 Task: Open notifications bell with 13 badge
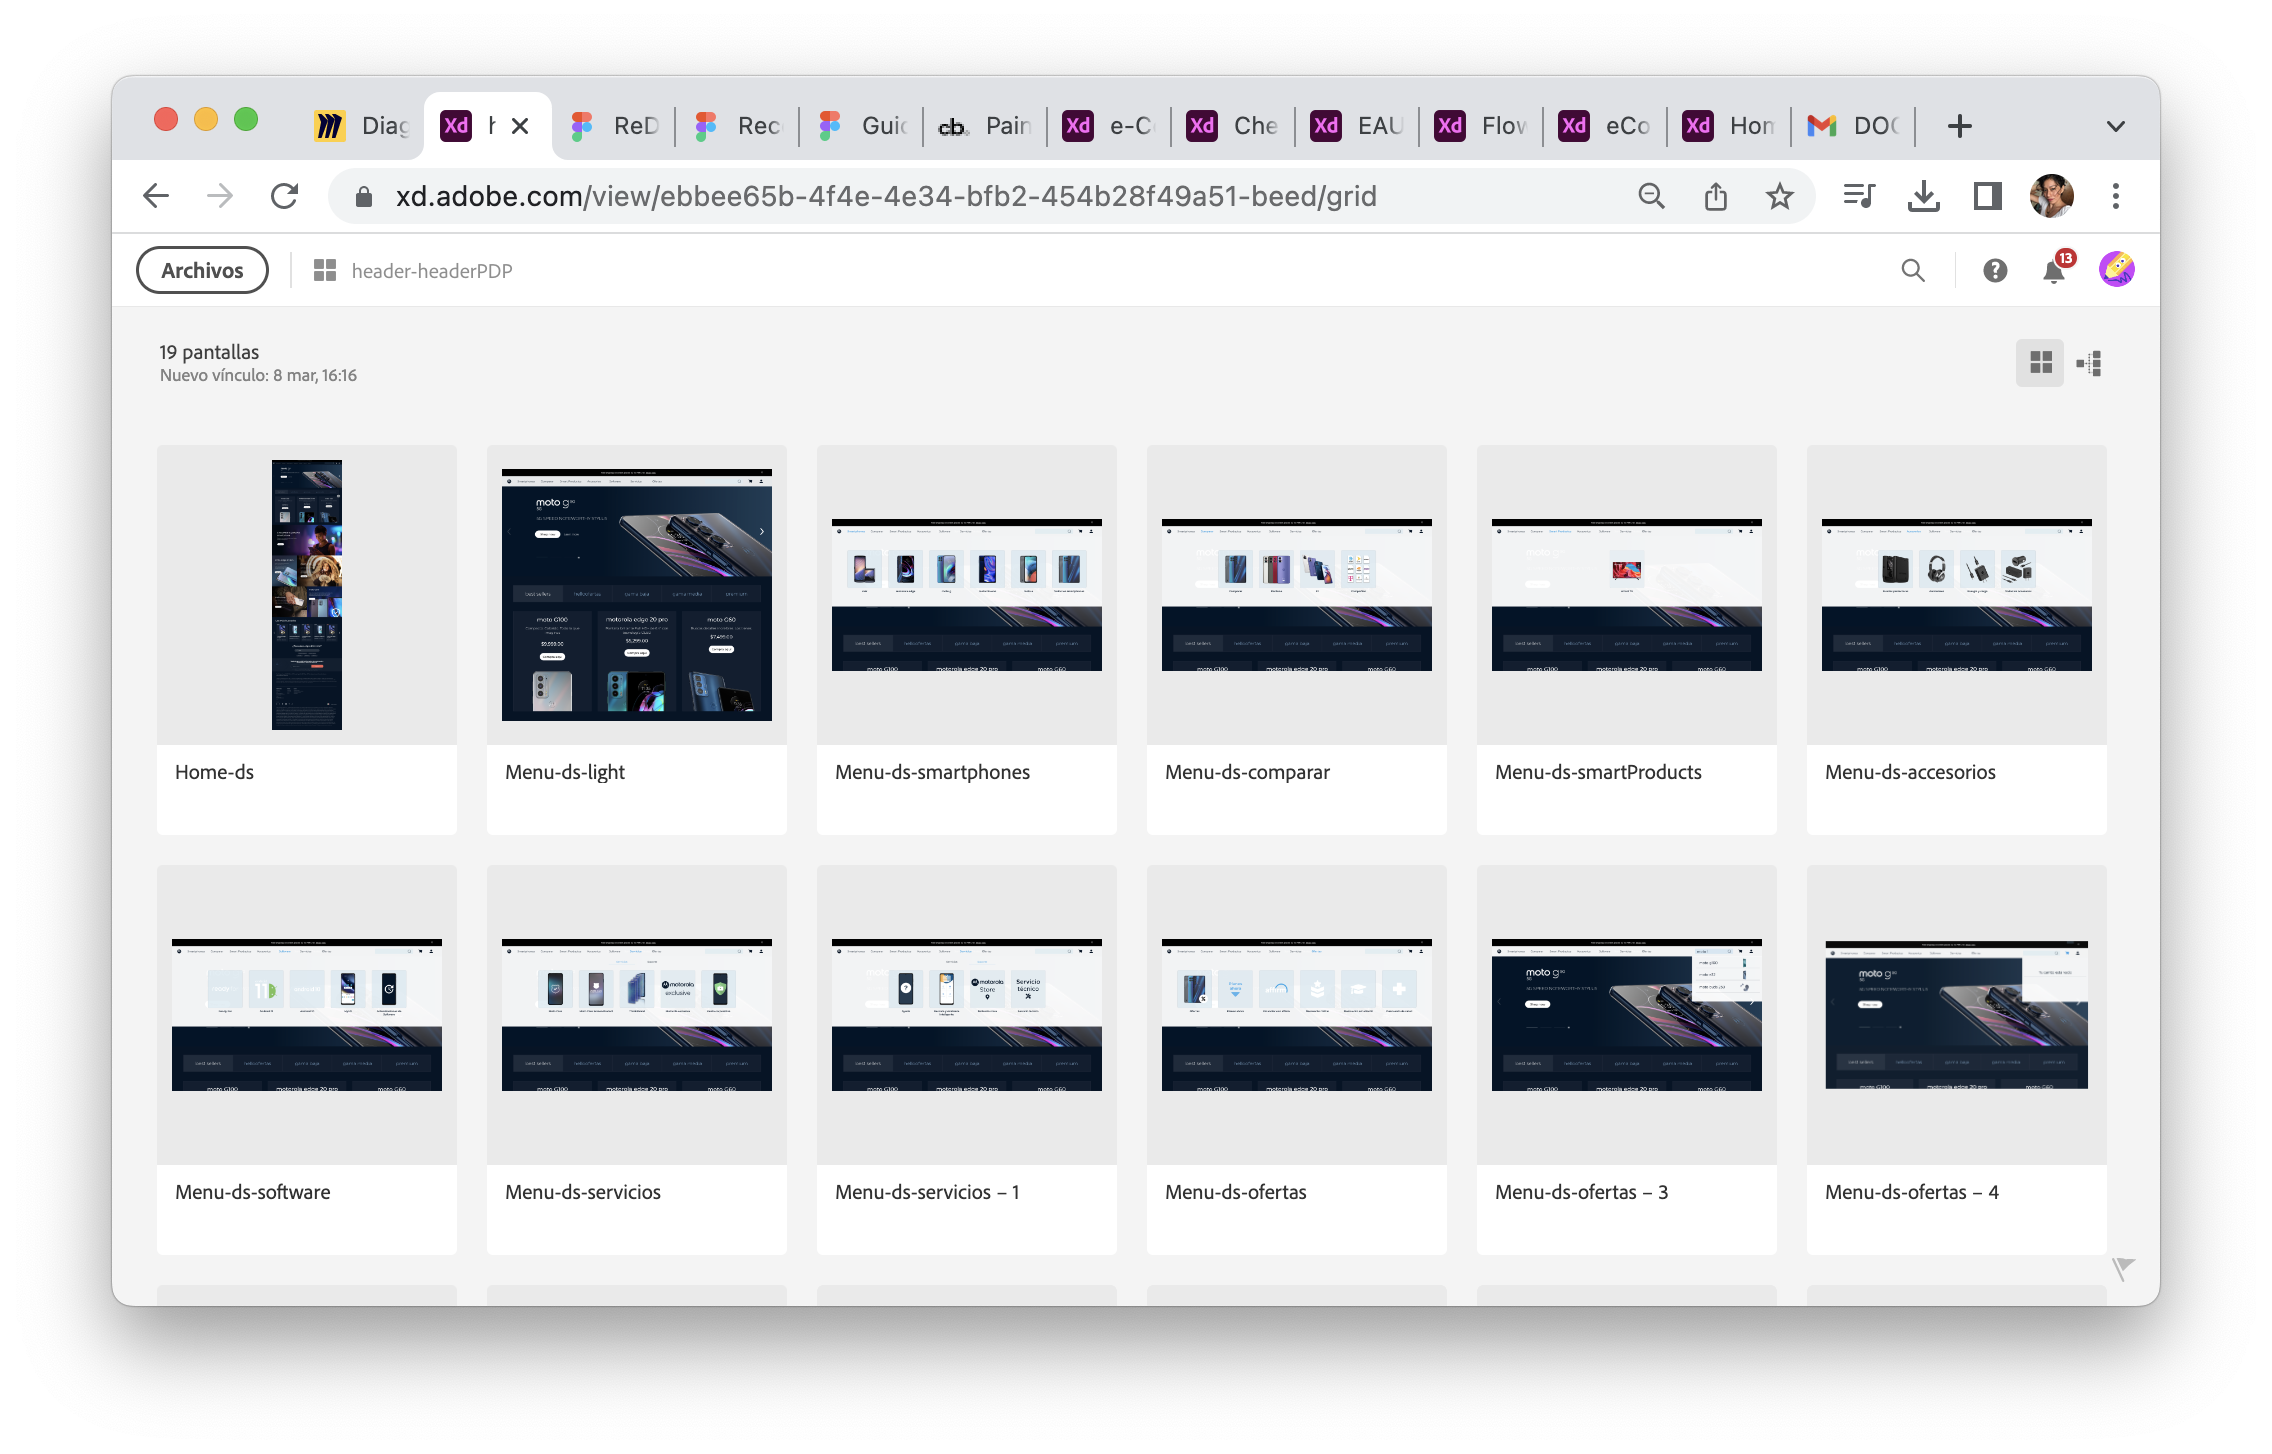click(2054, 270)
